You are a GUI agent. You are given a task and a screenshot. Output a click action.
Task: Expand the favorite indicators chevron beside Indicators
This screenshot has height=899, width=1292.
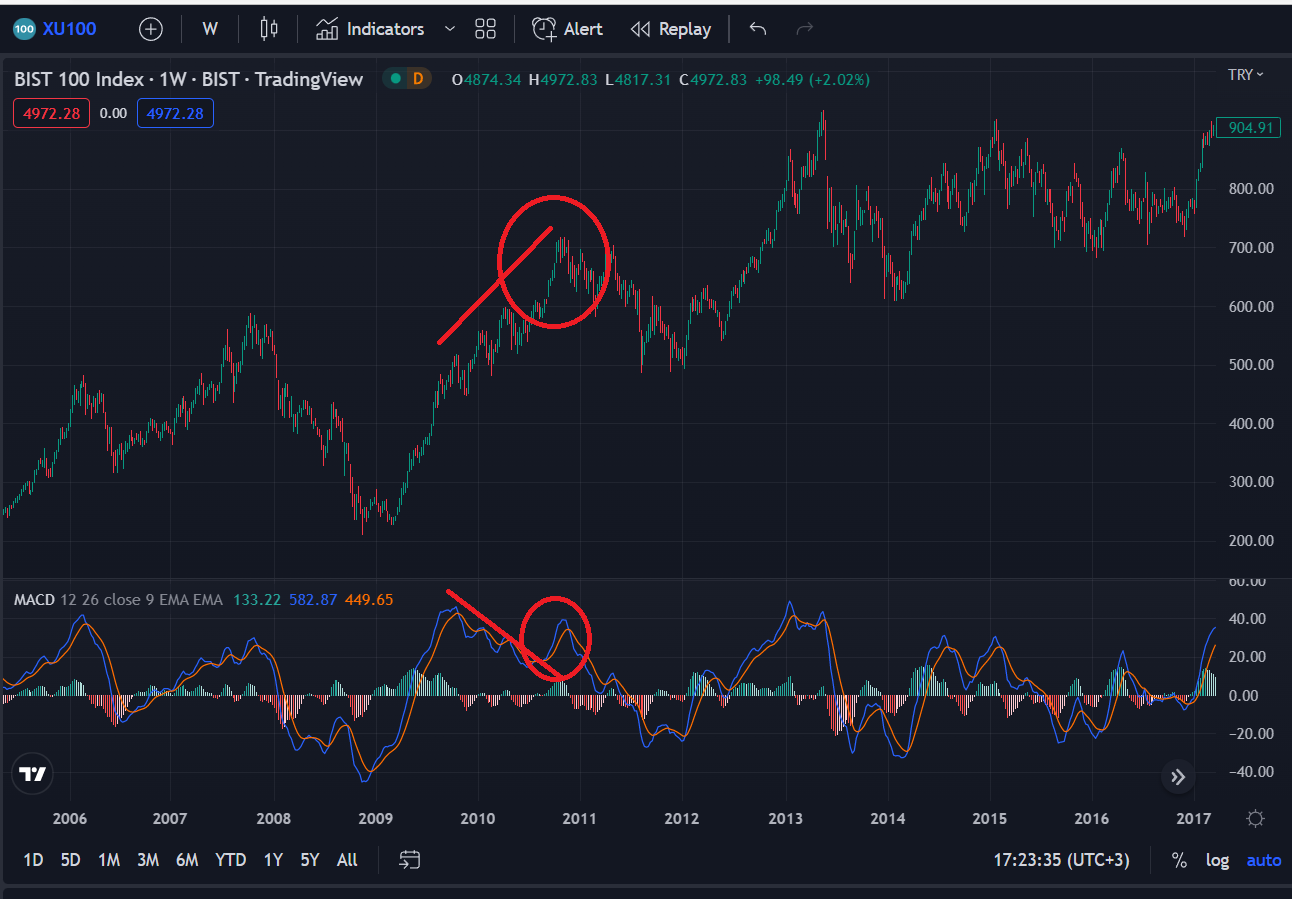tap(450, 29)
